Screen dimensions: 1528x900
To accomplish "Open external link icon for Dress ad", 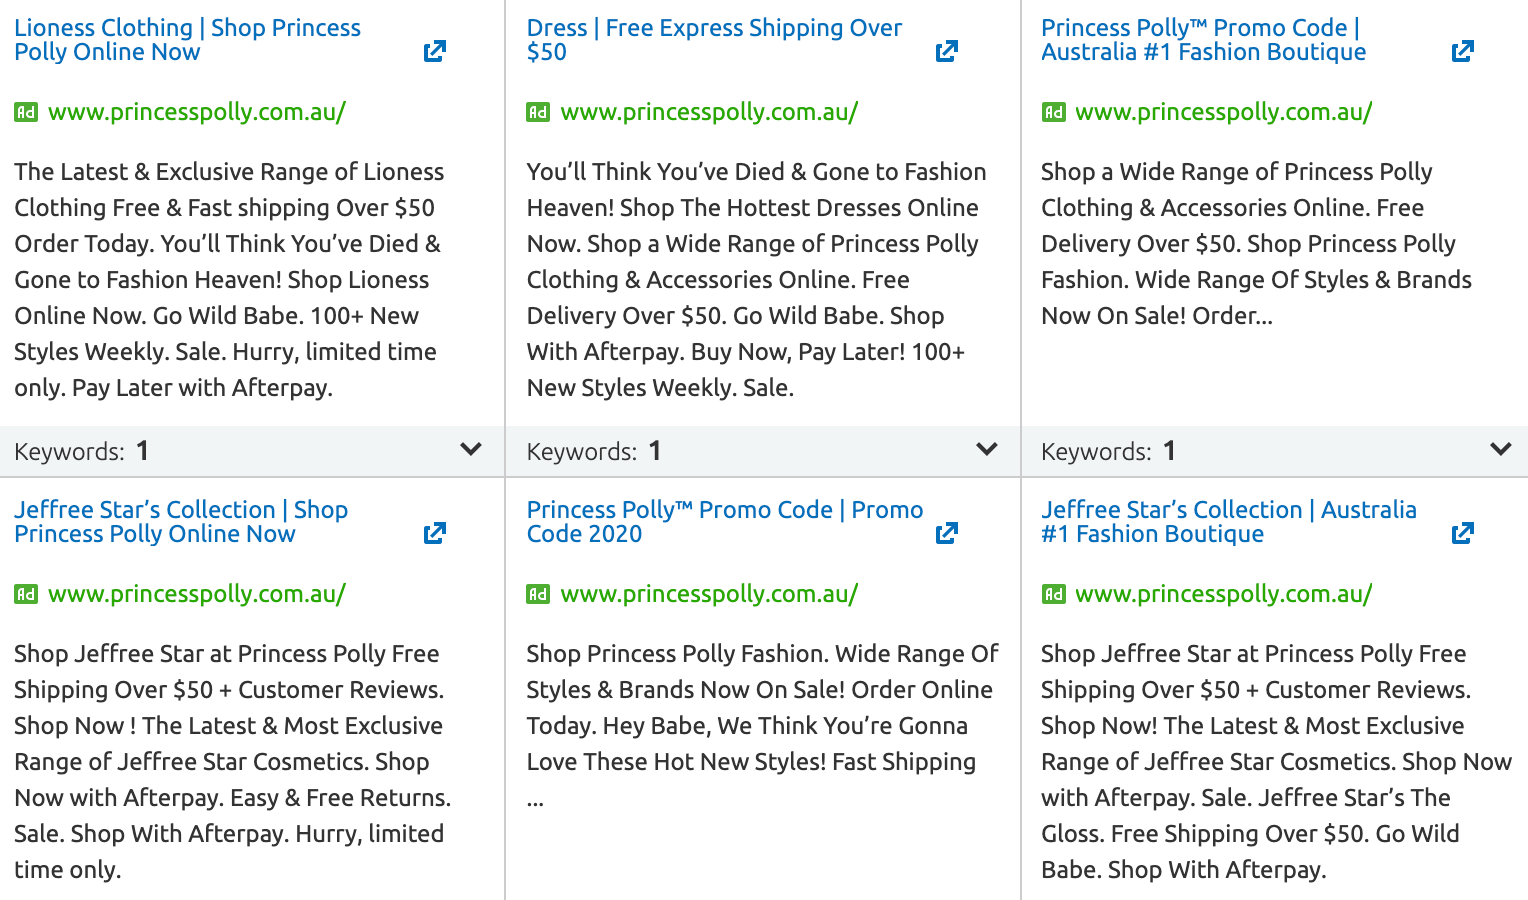I will pyautogui.click(x=946, y=51).
